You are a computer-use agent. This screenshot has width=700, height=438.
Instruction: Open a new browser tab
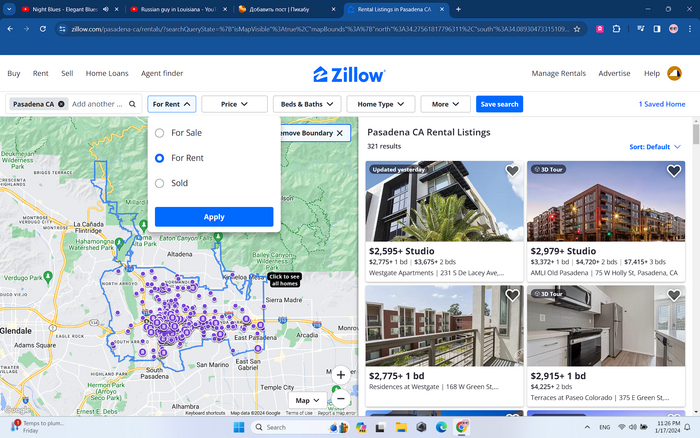(458, 9)
